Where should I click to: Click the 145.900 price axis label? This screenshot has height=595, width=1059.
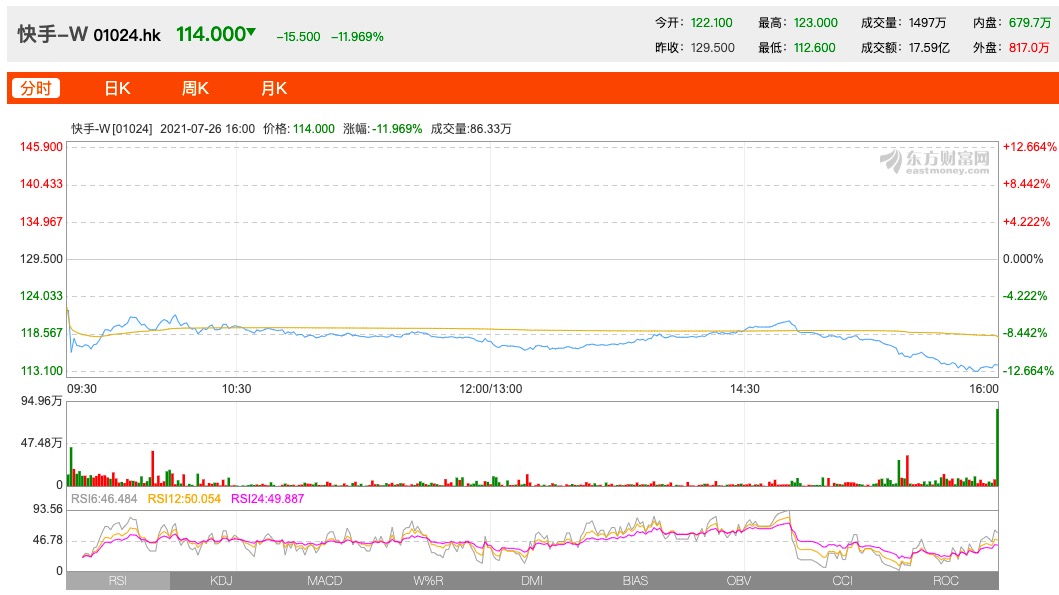point(41,147)
